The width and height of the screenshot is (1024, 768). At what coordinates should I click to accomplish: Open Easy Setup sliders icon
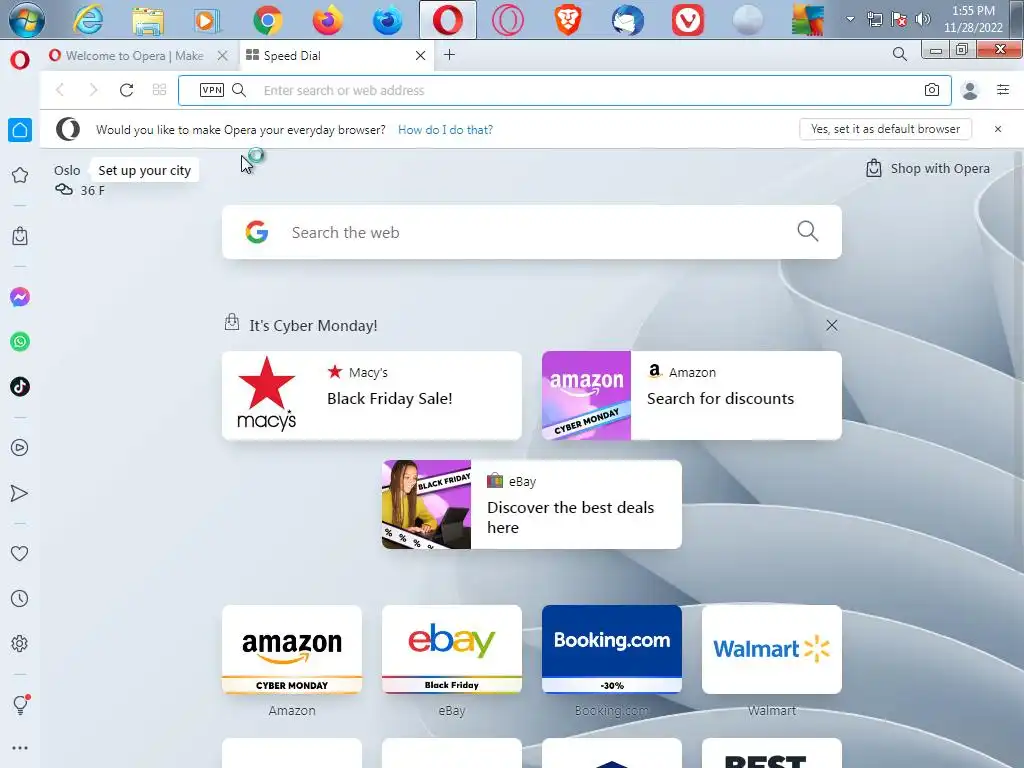click(x=1003, y=90)
